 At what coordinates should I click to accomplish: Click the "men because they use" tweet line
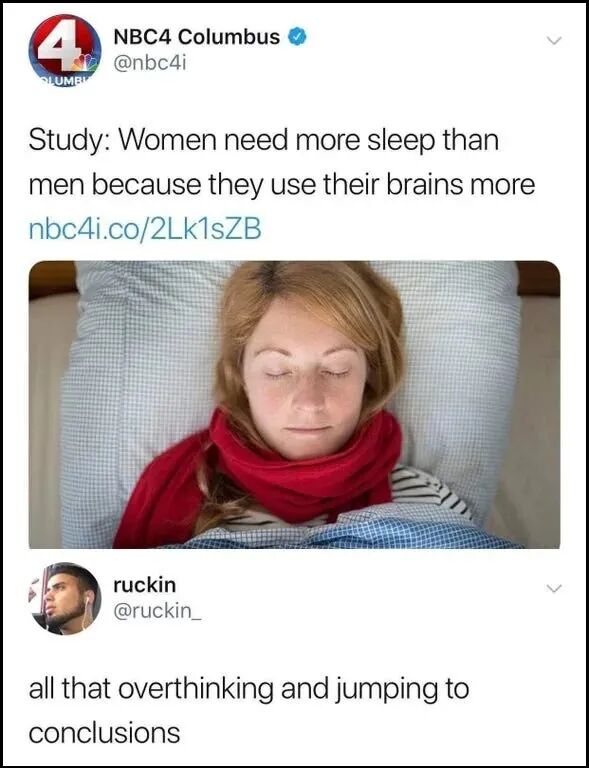282,186
